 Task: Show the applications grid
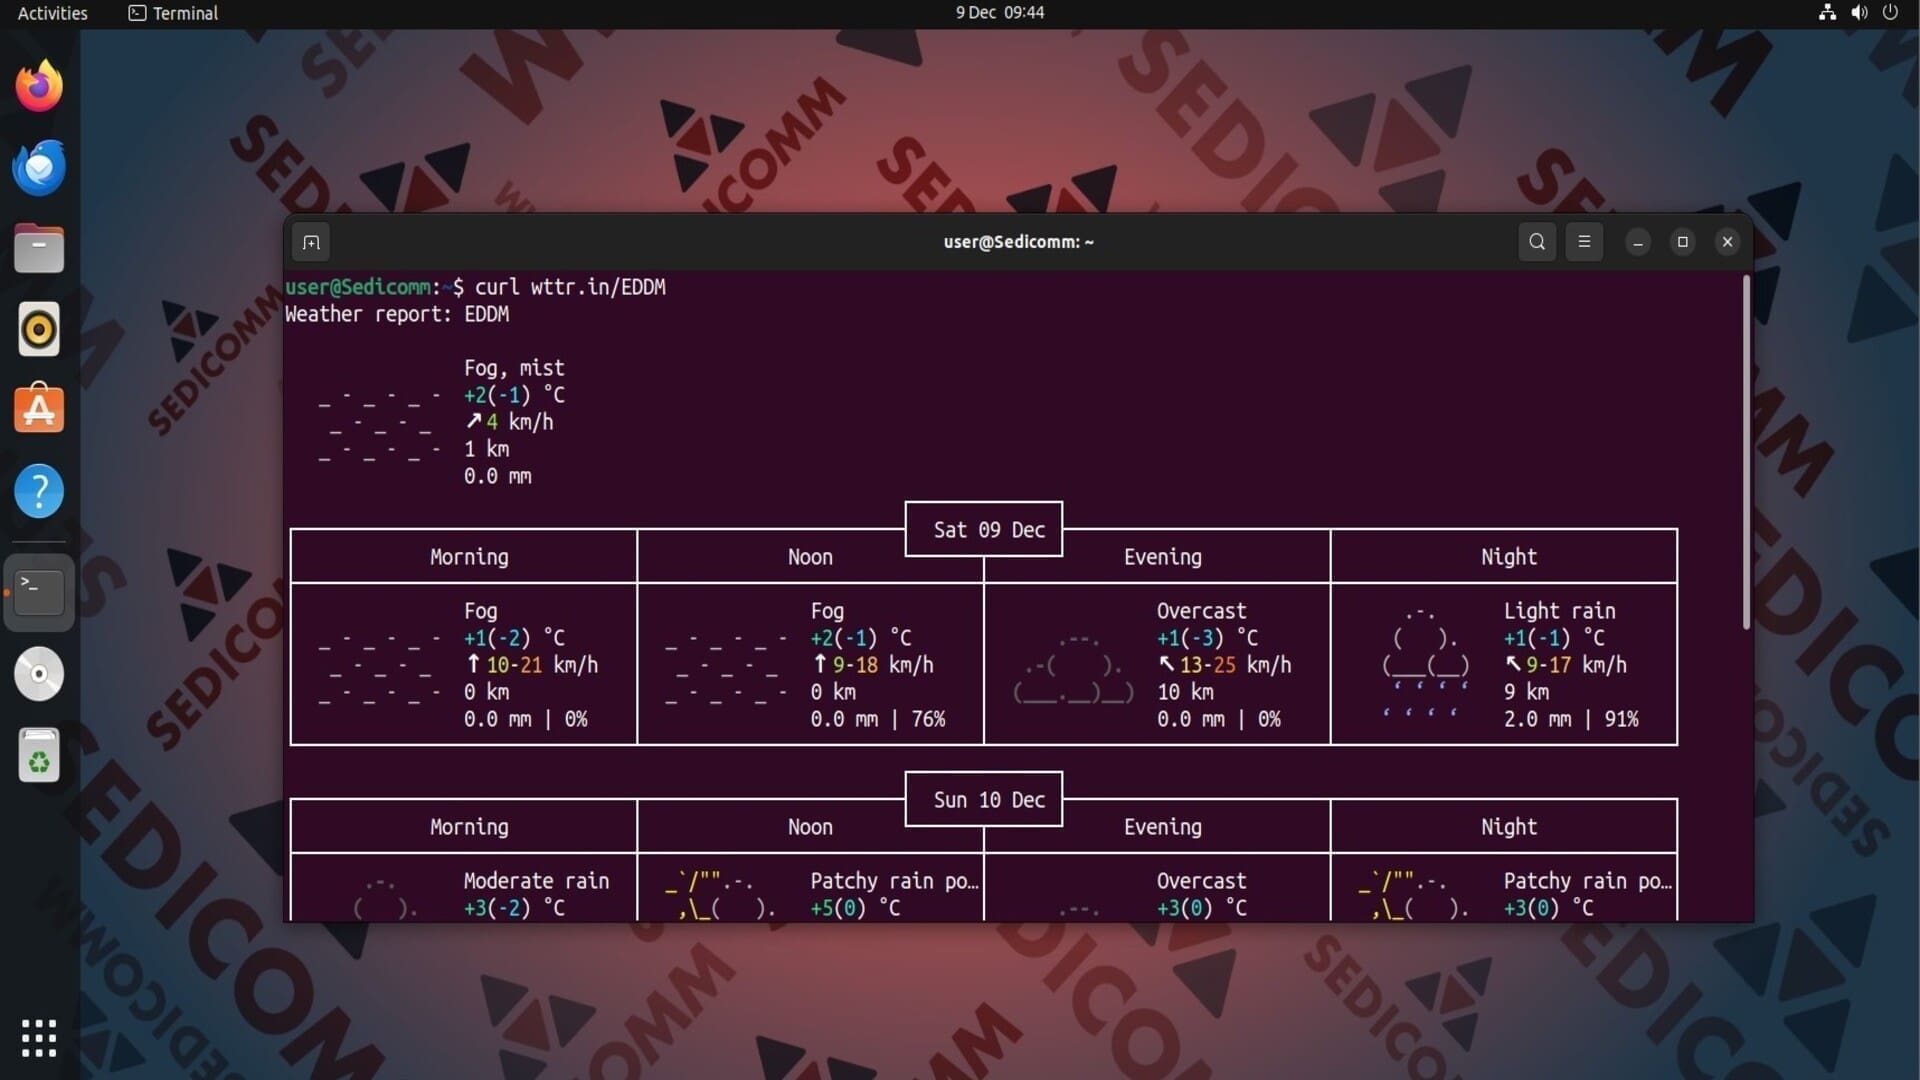39,1038
